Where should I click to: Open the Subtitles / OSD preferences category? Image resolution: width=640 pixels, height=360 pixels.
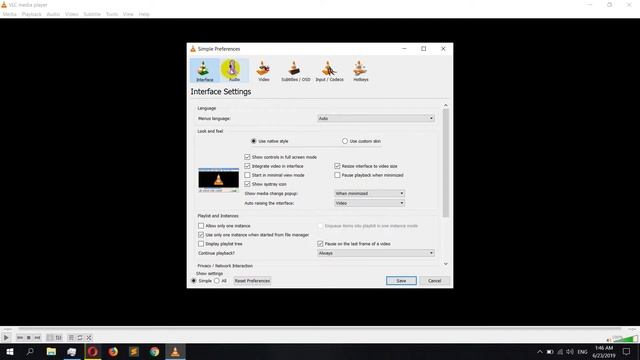[295, 70]
